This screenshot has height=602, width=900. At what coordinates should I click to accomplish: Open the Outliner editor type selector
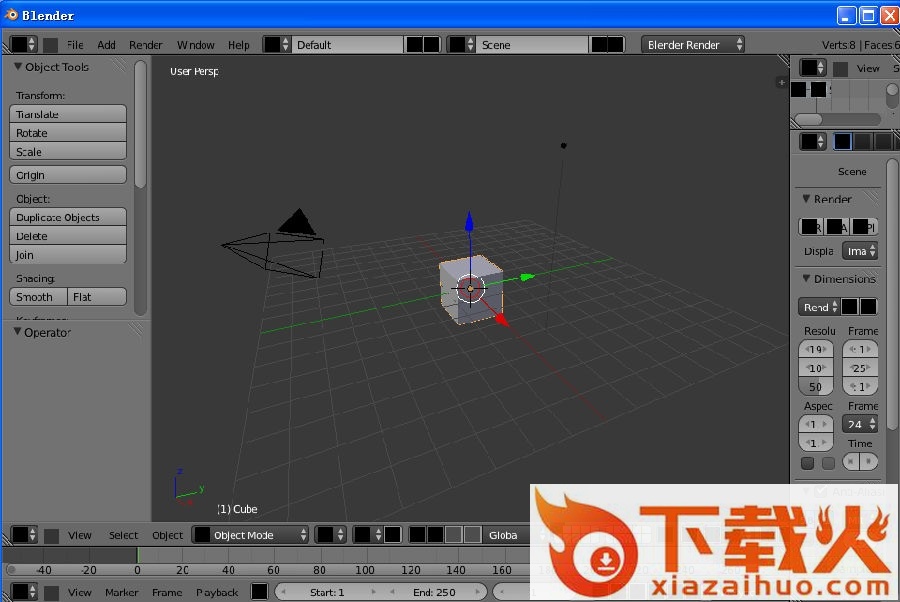813,68
